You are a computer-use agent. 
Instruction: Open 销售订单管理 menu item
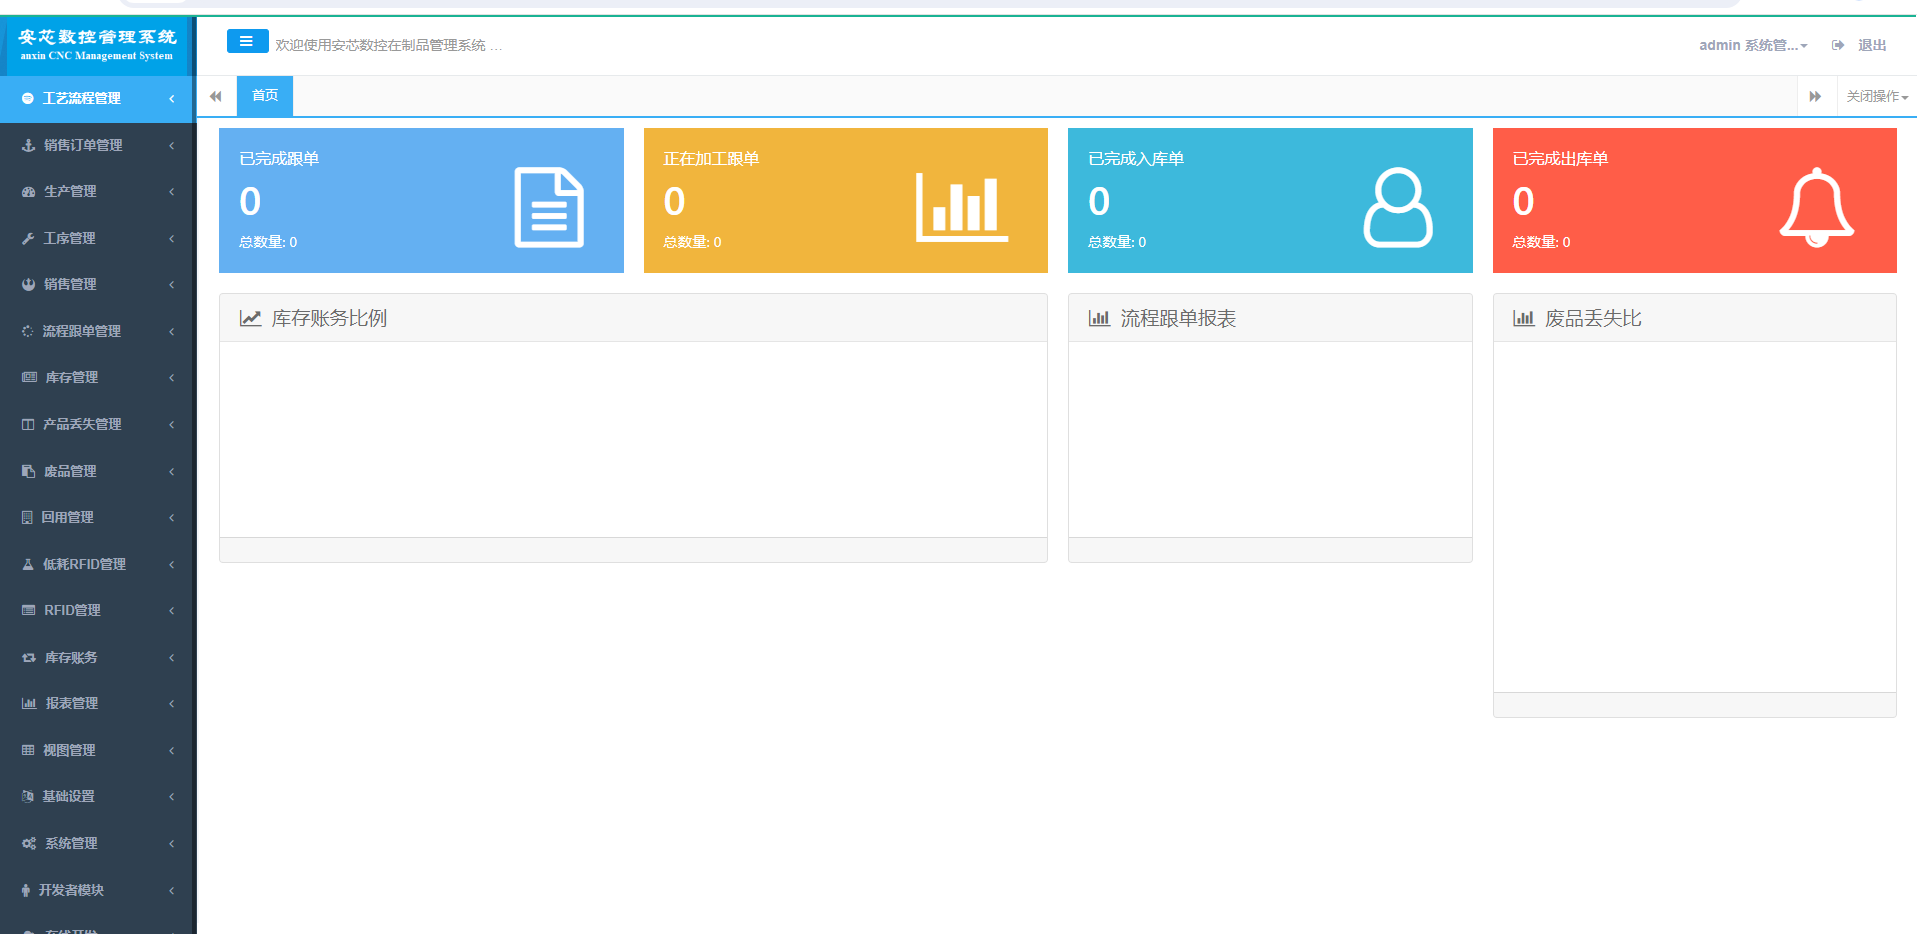(98, 145)
